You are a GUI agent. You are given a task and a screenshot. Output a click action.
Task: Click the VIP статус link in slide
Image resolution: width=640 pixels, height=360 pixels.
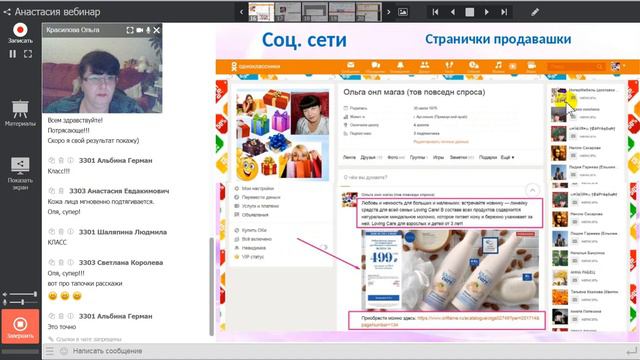(x=253, y=257)
